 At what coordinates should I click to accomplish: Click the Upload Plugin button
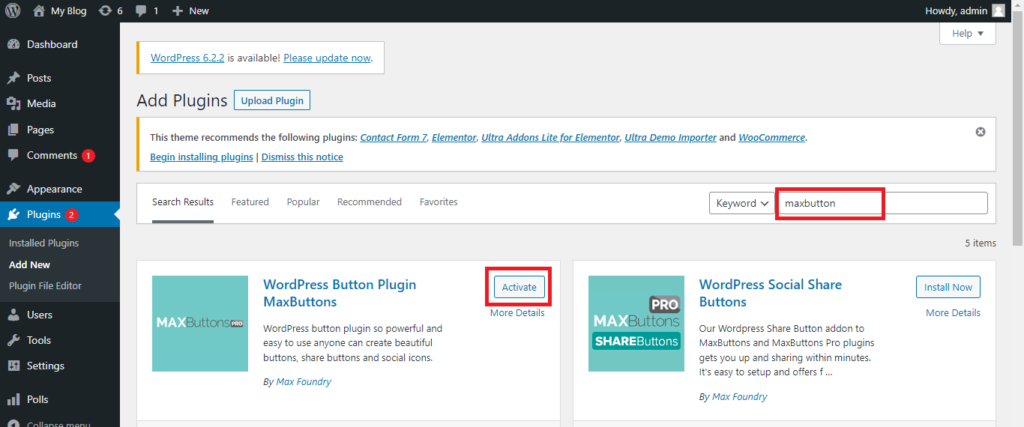pyautogui.click(x=272, y=101)
